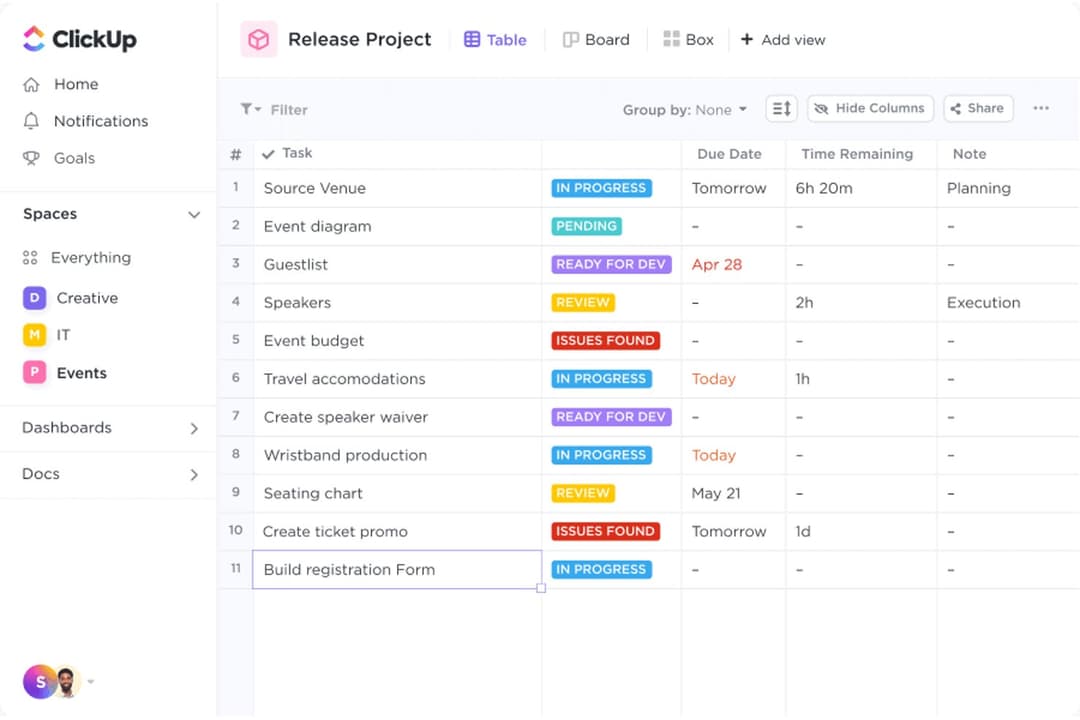Viewport: 1080px width, 720px height.
Task: Switch to the Board view tab
Action: (596, 40)
